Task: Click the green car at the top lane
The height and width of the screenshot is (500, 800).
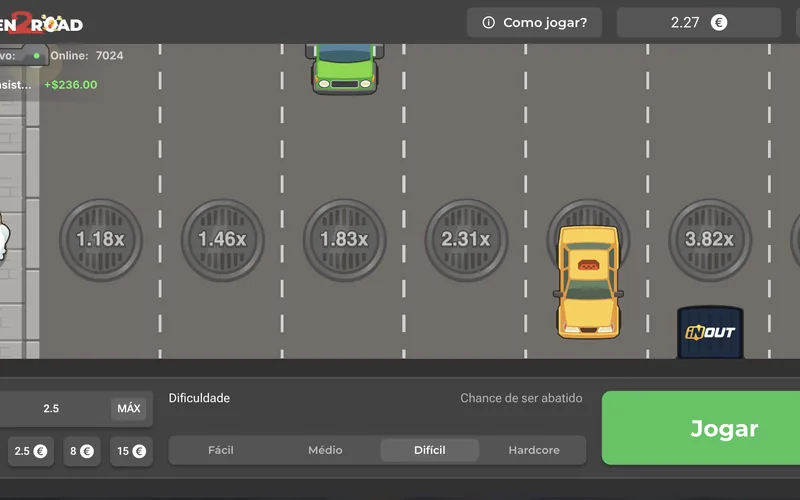Action: coord(344,68)
